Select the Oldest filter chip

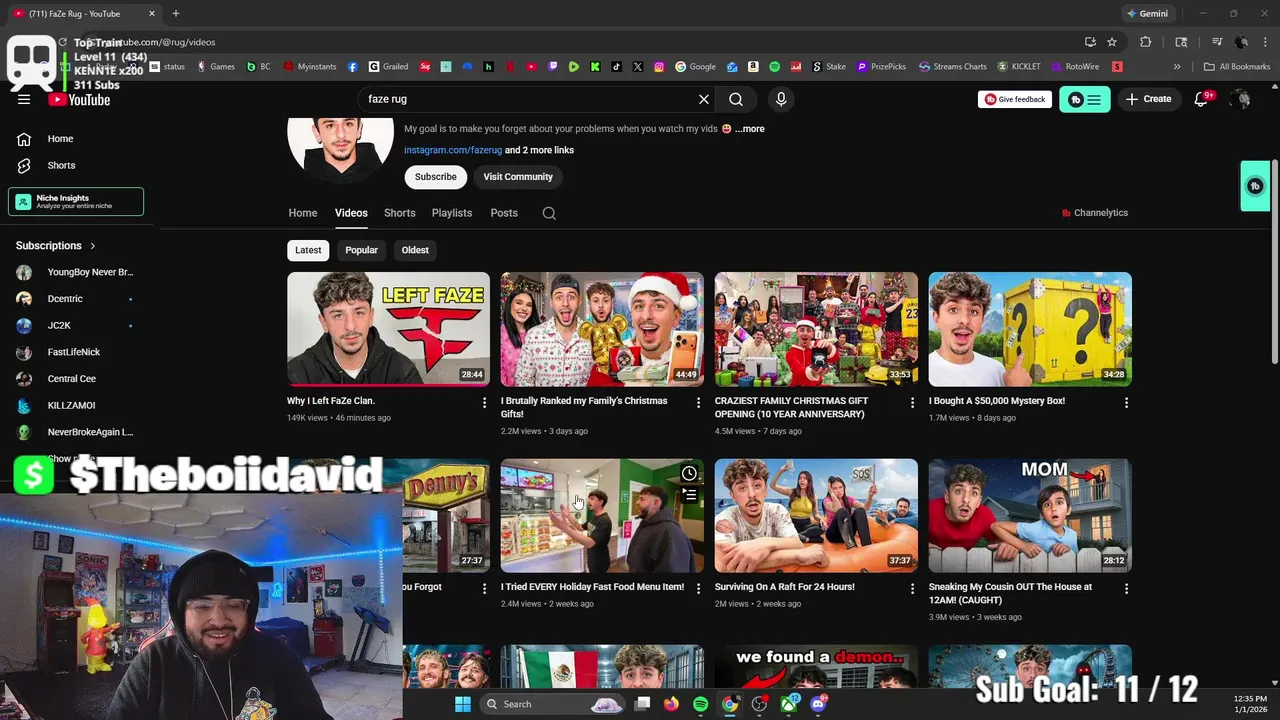coord(415,250)
